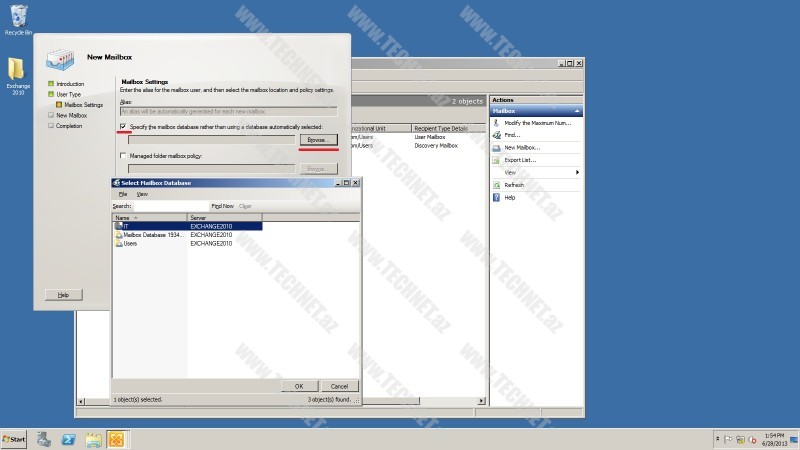Sort by the Server column header
The height and width of the screenshot is (450, 800).
point(224,217)
